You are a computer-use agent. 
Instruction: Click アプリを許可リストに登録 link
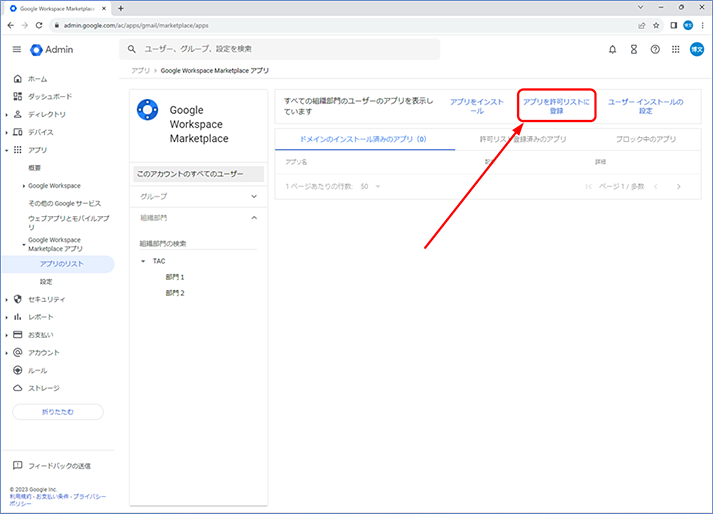(x=556, y=106)
